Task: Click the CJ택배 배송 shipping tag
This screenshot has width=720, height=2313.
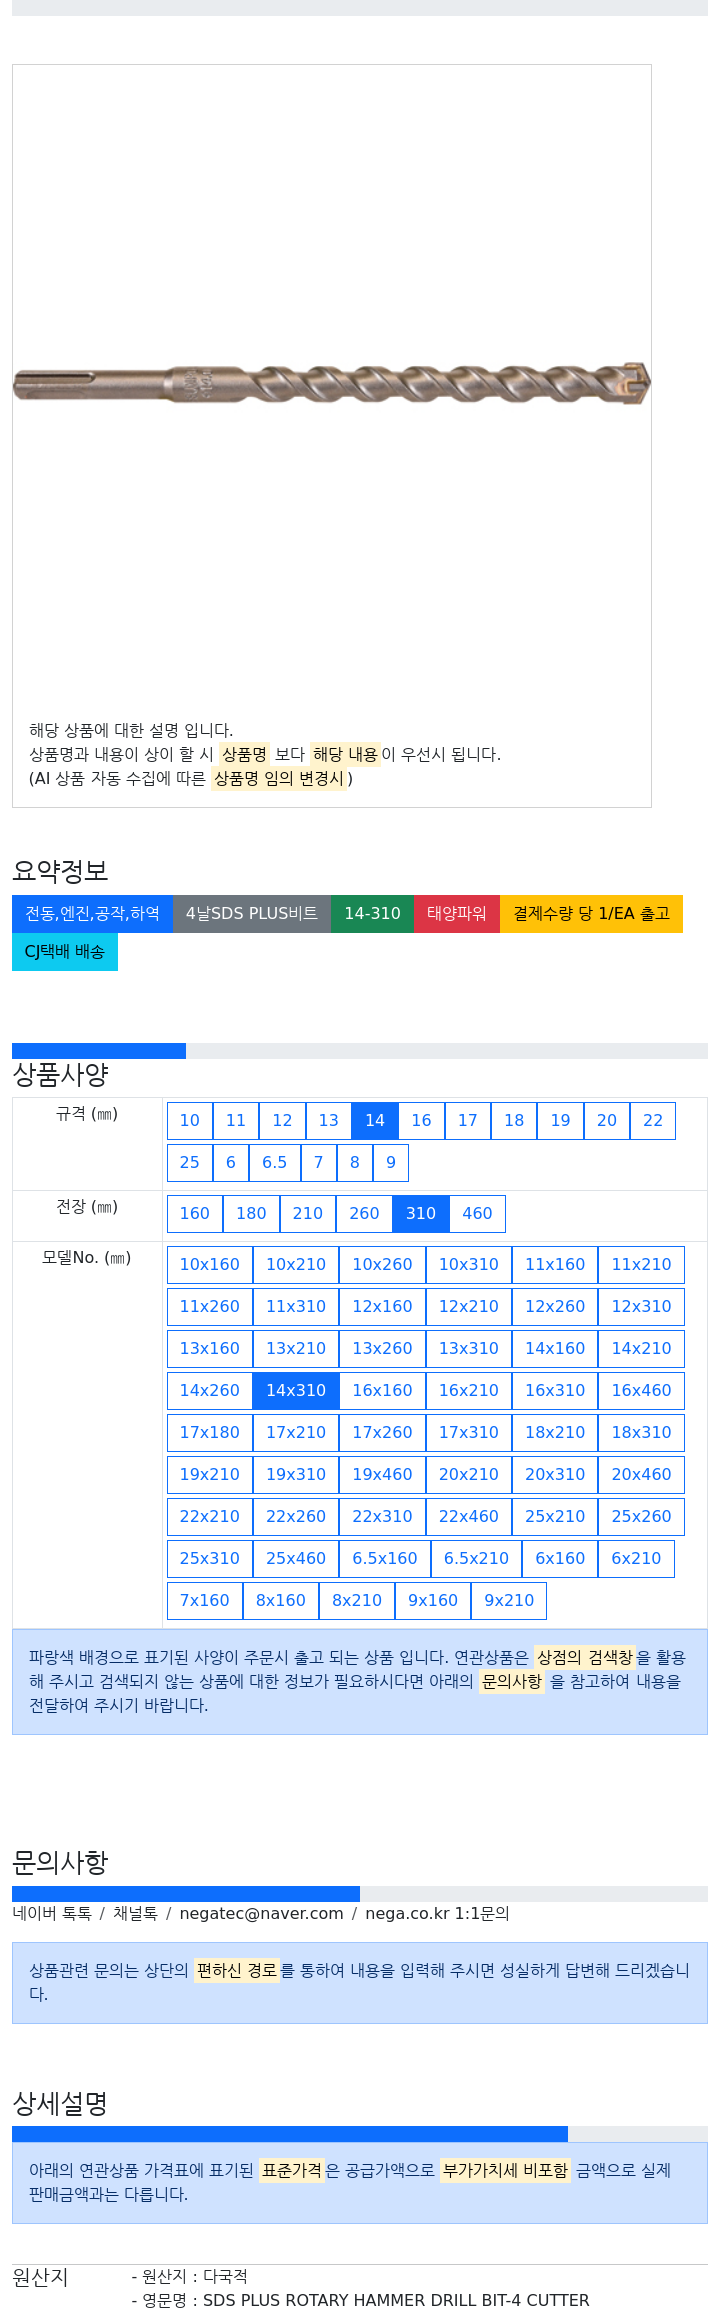Action: coord(65,951)
